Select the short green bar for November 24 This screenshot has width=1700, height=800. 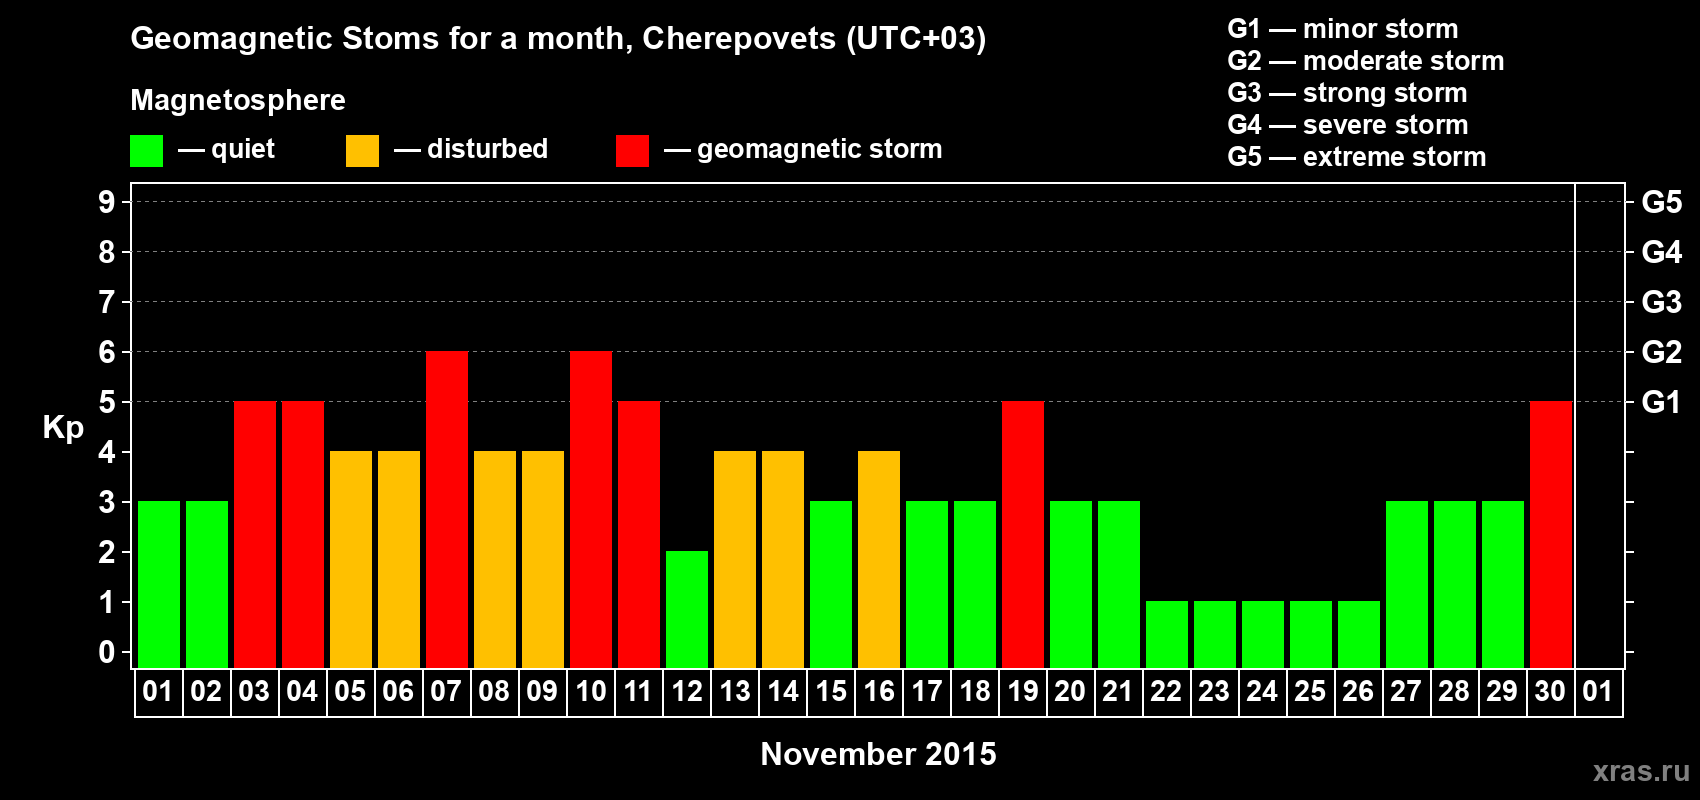click(1263, 634)
